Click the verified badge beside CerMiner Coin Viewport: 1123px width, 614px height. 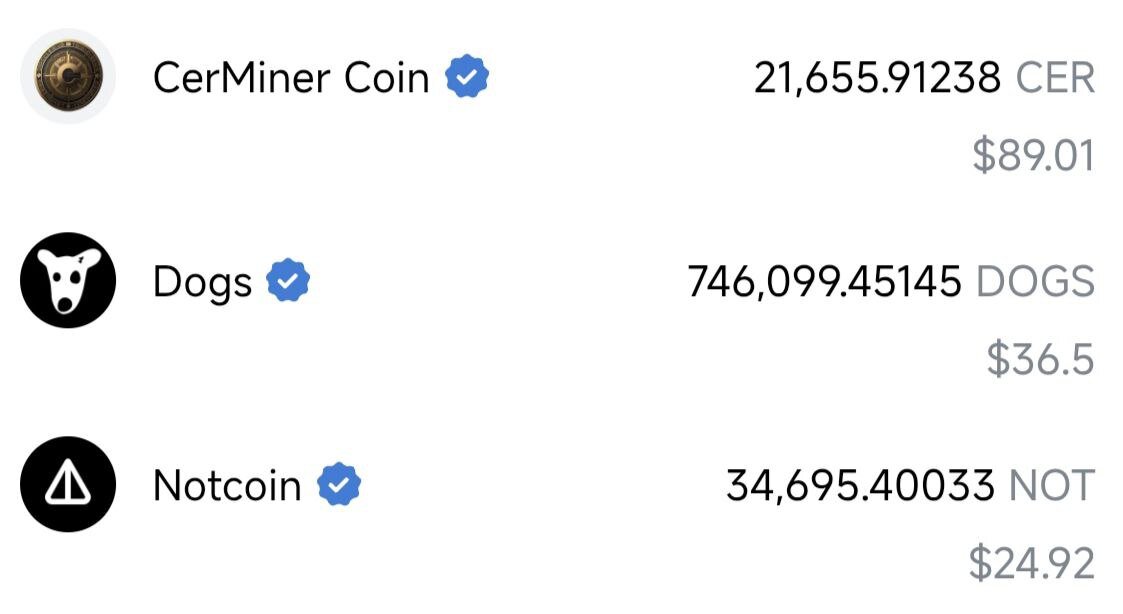coord(466,77)
